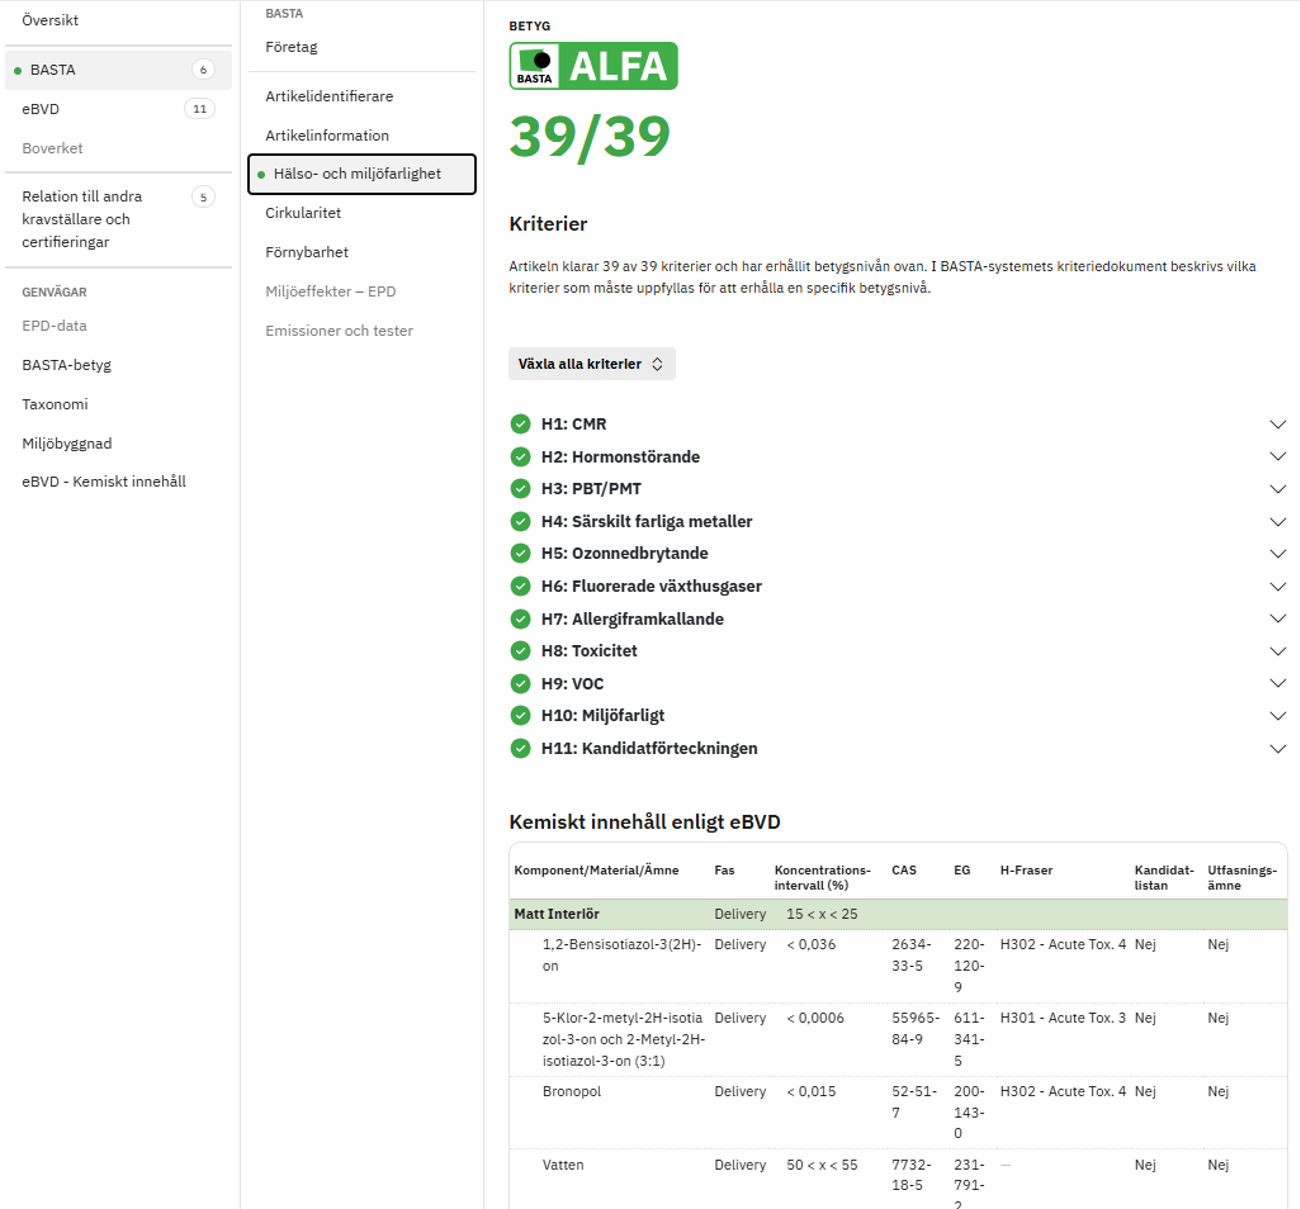Expand the H8: Toxicitet criterion chevron
Viewport: 1300px width, 1209px height.
tap(1277, 651)
